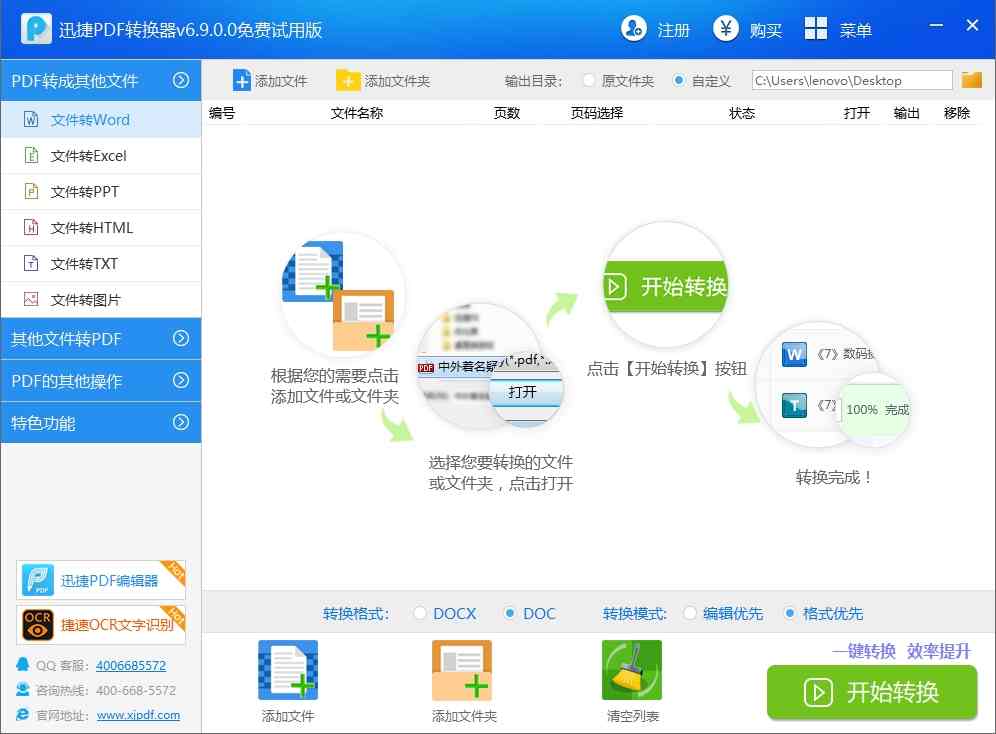Open the 文件转Word menu item
This screenshot has width=996, height=734.
(x=101, y=119)
